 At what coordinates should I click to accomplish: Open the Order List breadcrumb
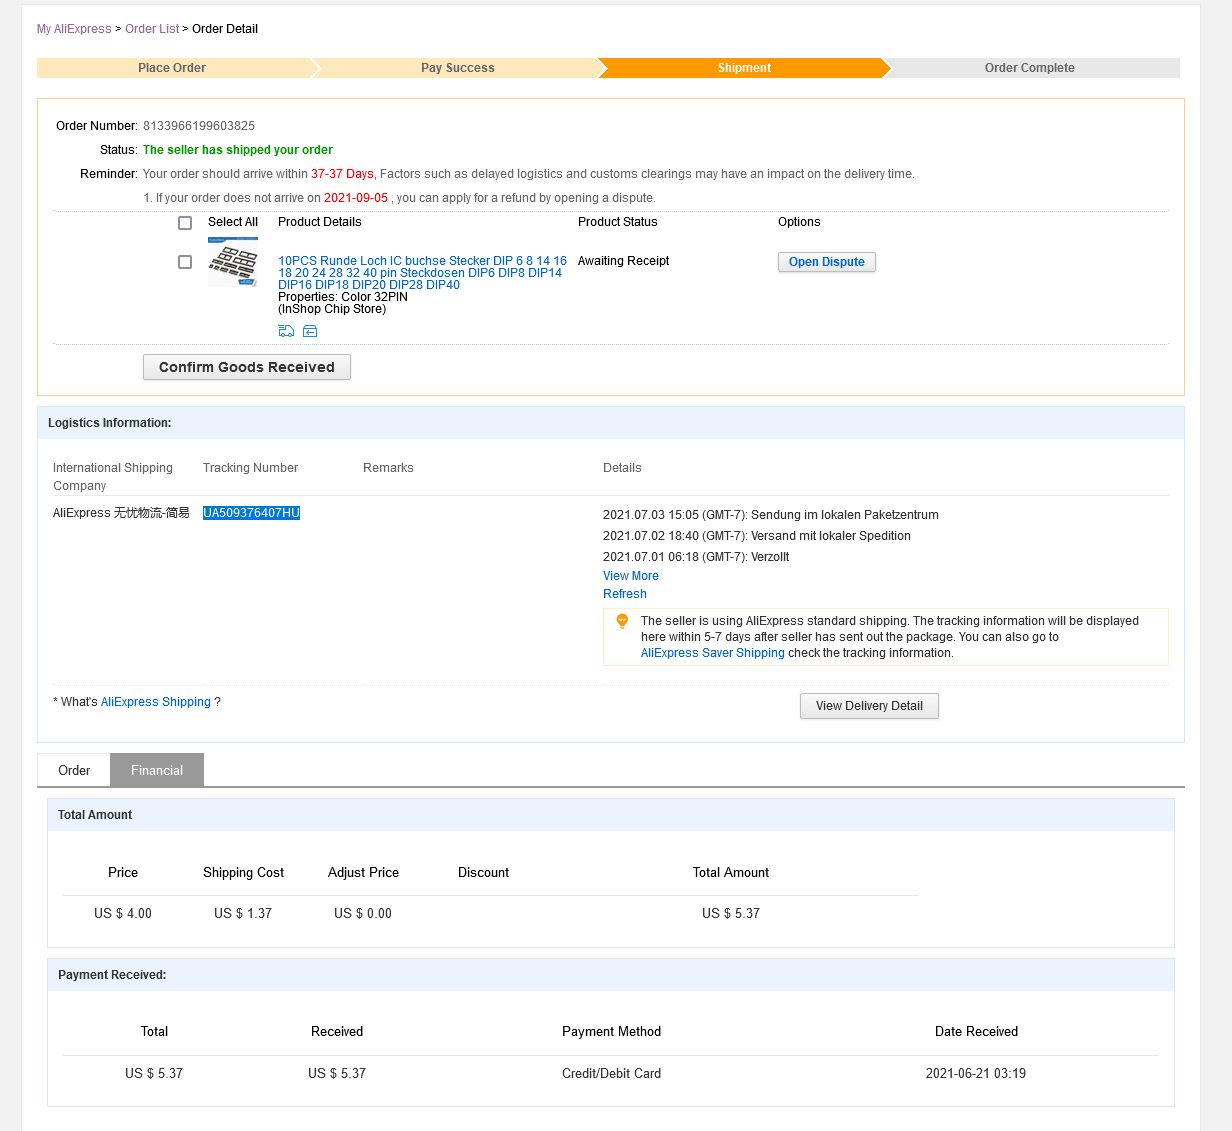(x=152, y=29)
